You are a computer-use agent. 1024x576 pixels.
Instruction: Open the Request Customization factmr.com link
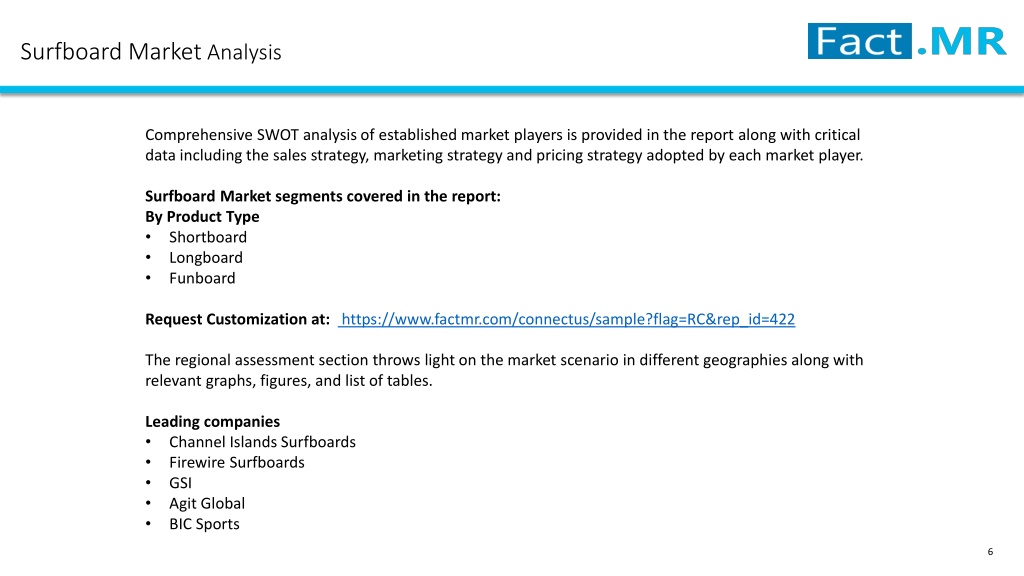click(x=567, y=319)
